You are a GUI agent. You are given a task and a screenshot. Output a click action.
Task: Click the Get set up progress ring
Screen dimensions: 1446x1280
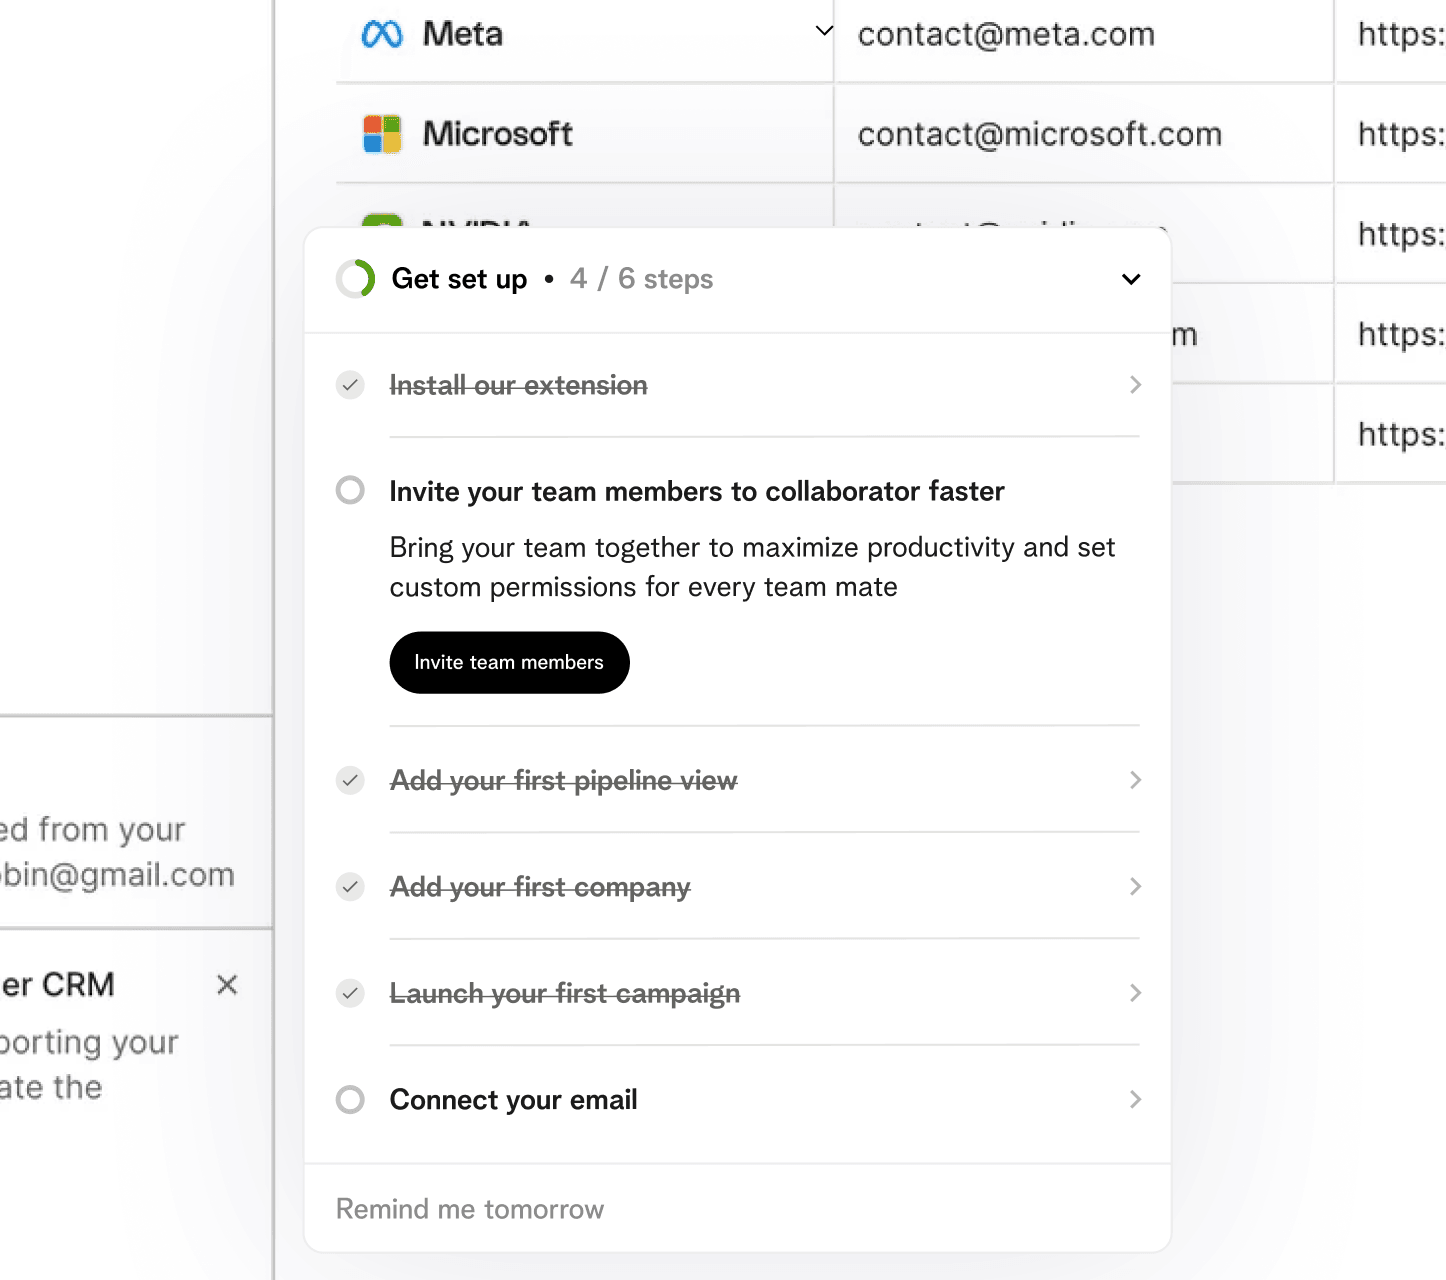click(354, 279)
